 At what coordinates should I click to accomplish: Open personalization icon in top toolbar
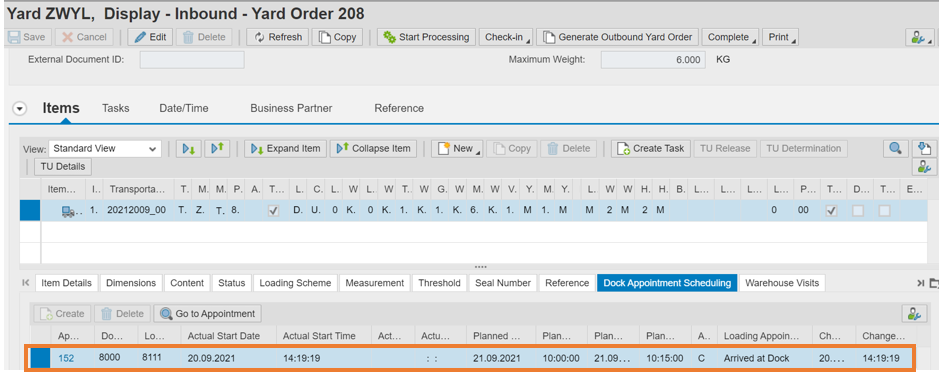[920, 37]
